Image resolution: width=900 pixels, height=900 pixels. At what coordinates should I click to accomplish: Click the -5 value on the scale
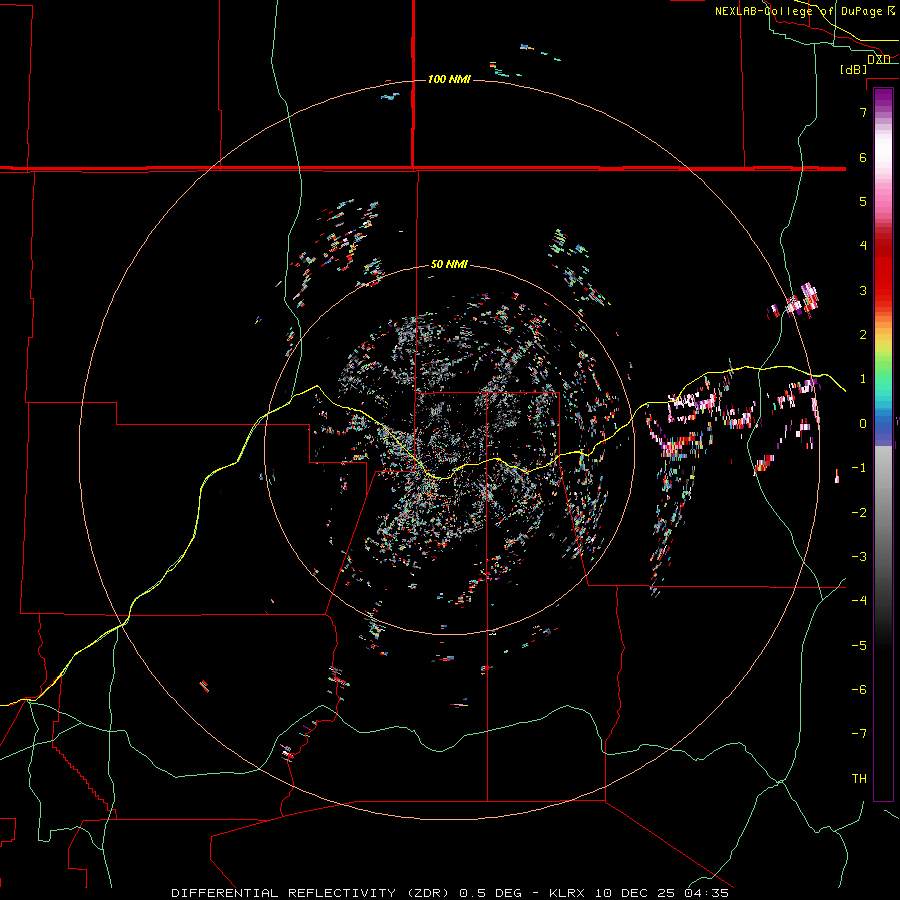859,645
